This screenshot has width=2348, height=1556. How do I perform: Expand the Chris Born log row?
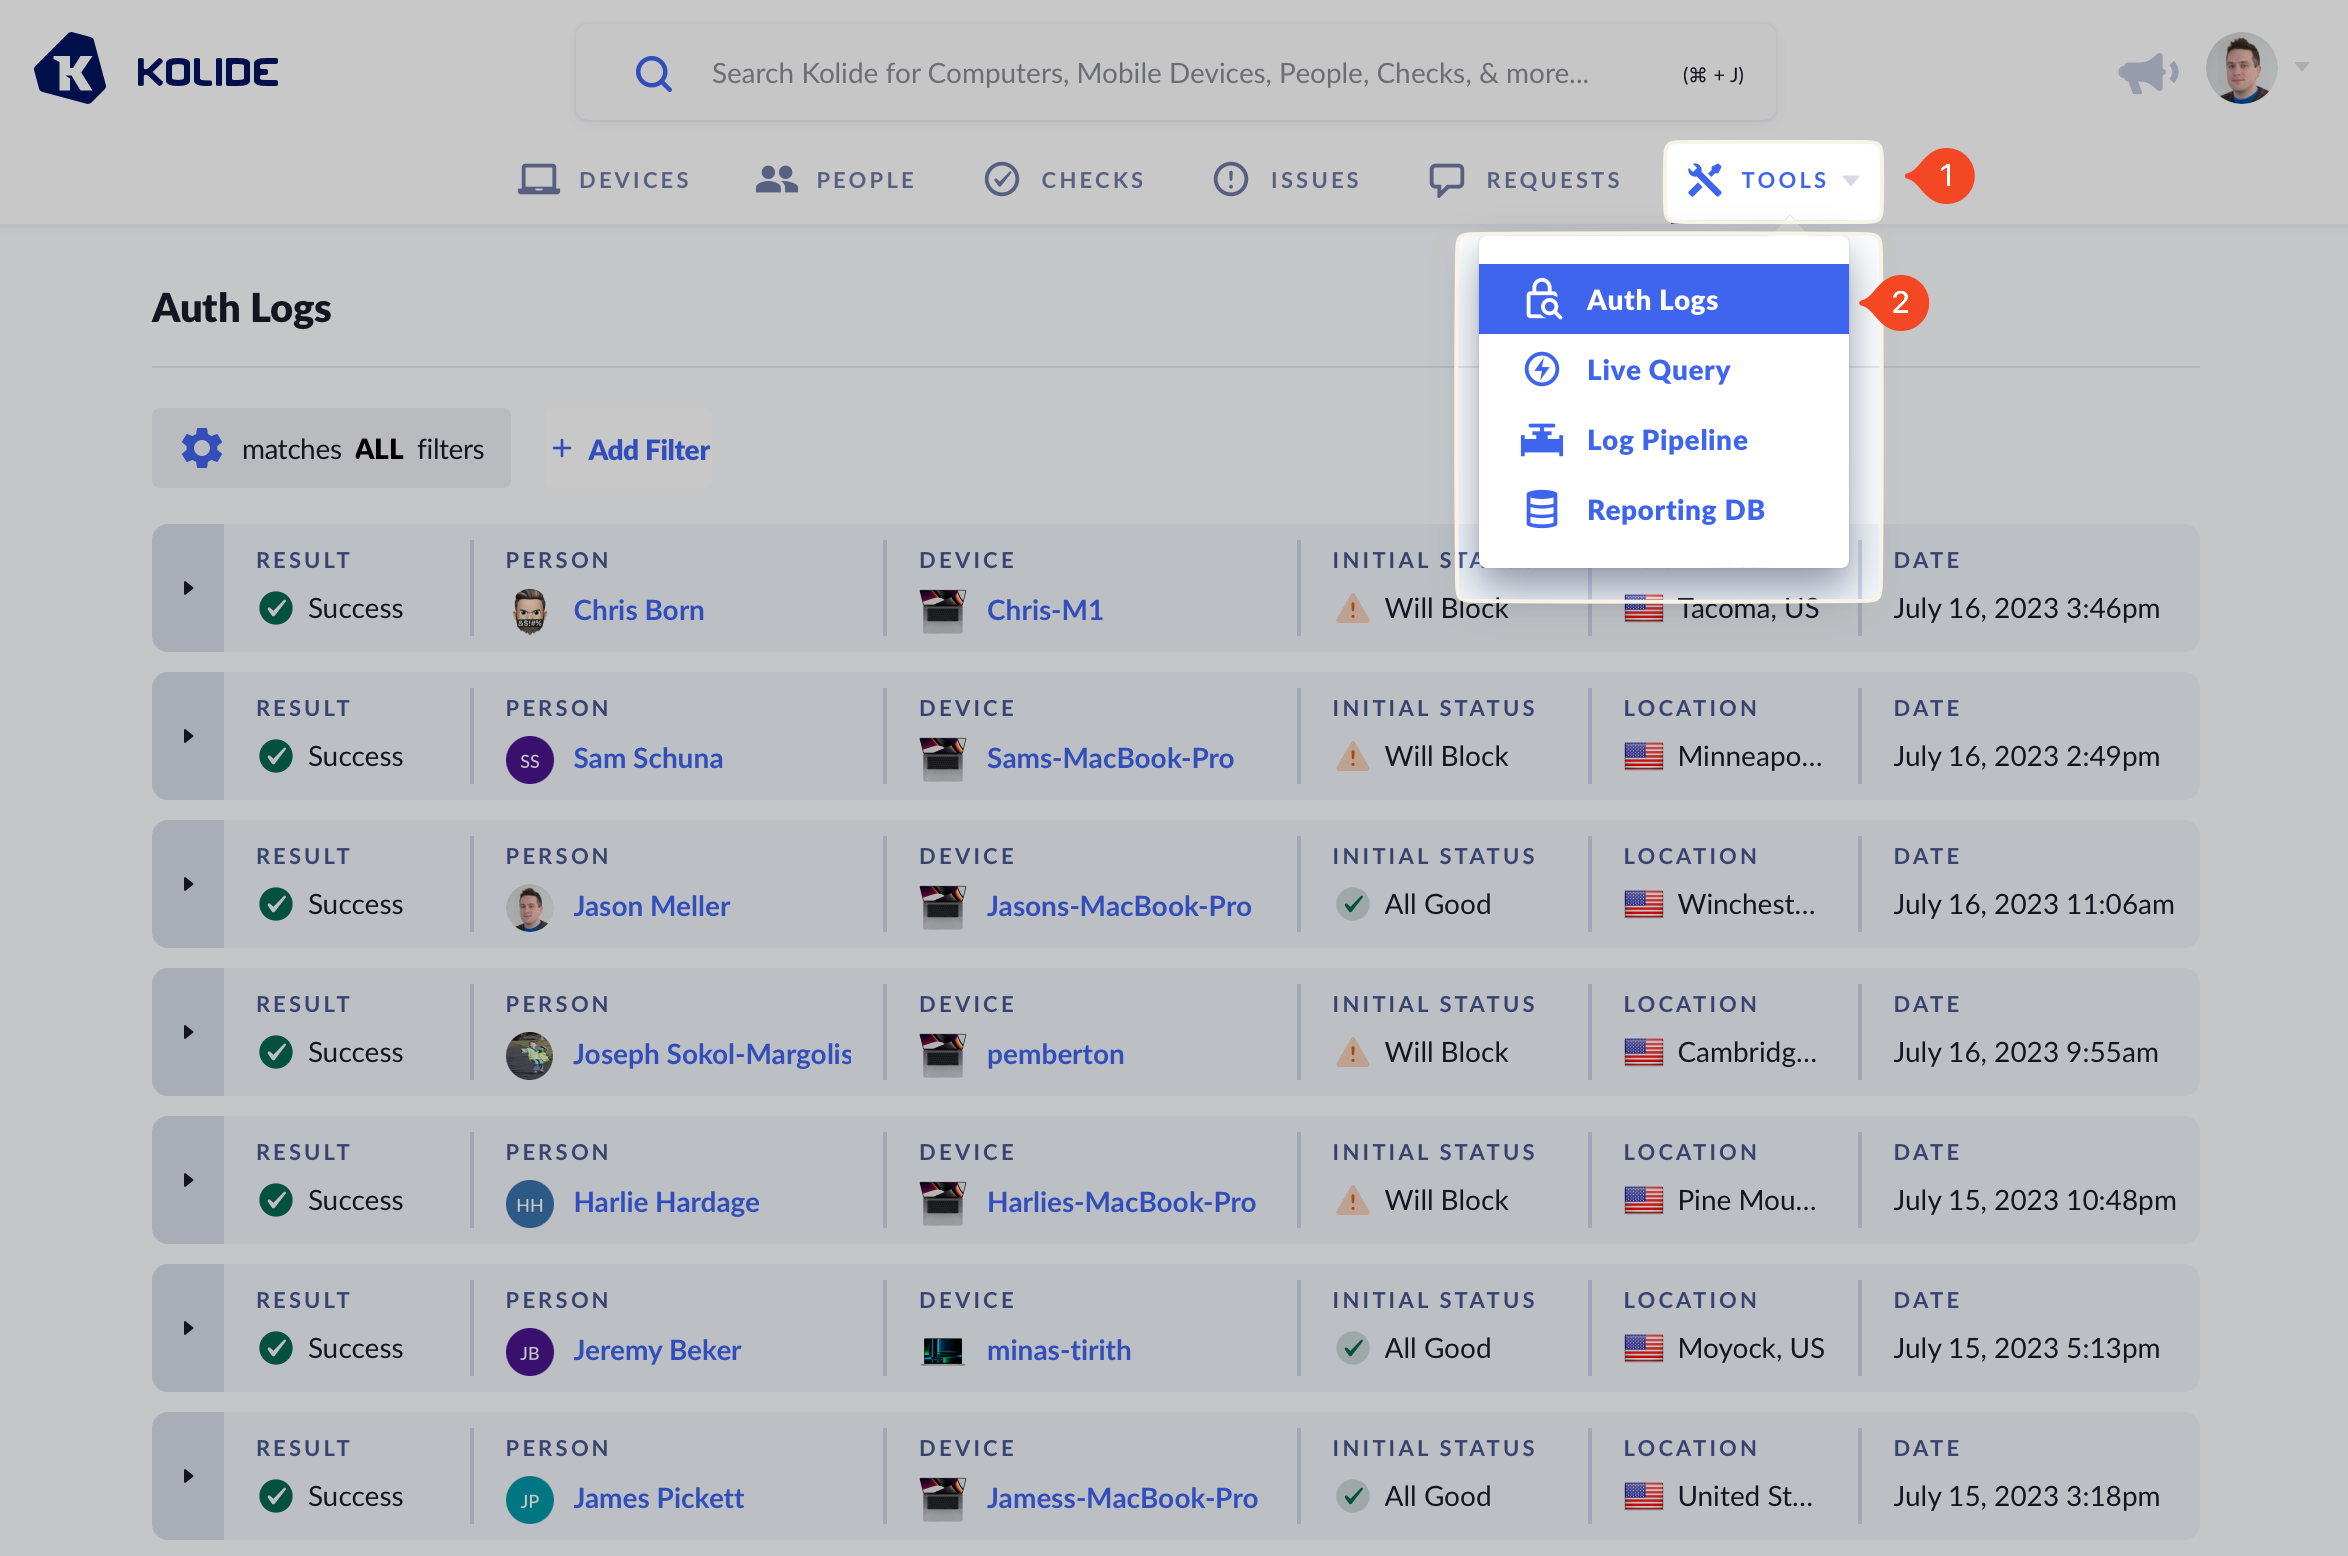[x=188, y=588]
